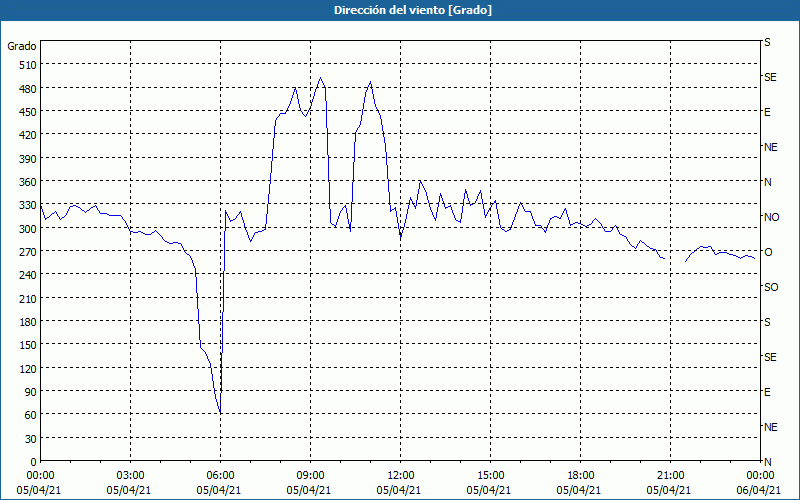
Task: Click the 03:00 time axis label
Action: tap(131, 476)
